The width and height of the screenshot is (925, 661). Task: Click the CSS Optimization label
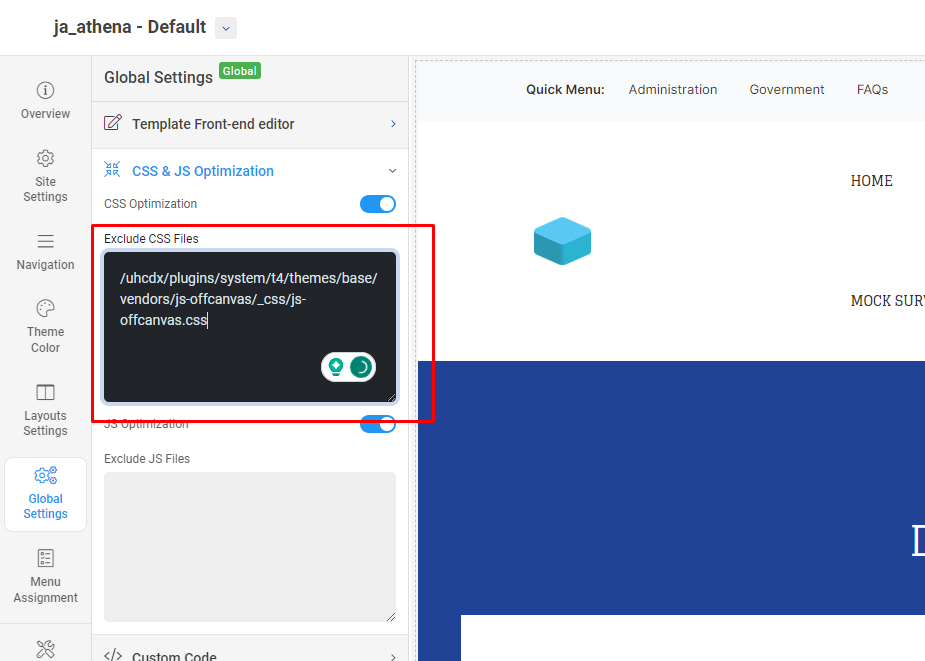150,204
